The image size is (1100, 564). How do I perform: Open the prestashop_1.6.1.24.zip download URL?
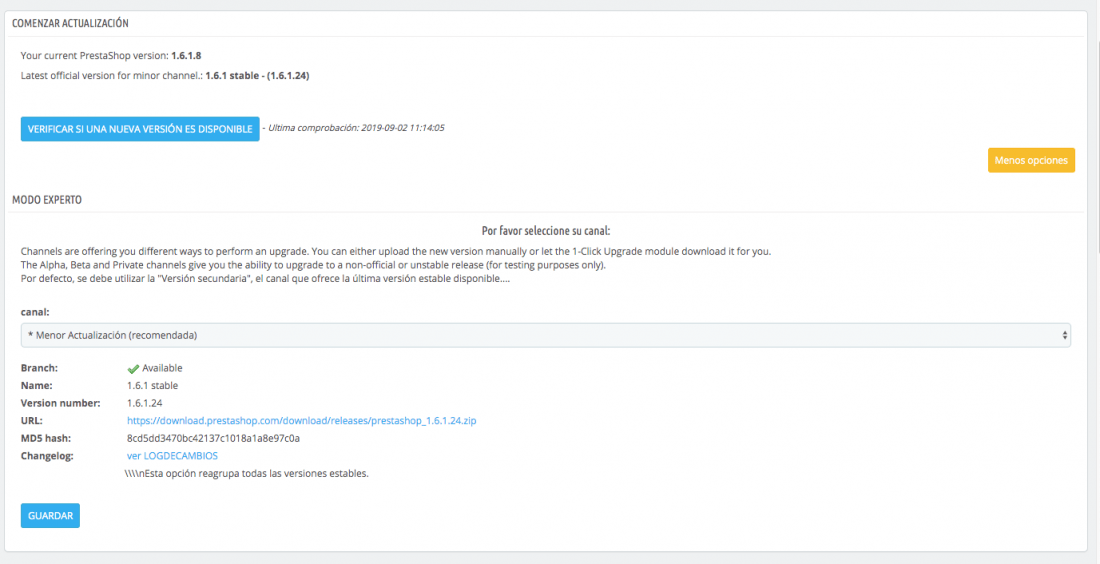[302, 421]
